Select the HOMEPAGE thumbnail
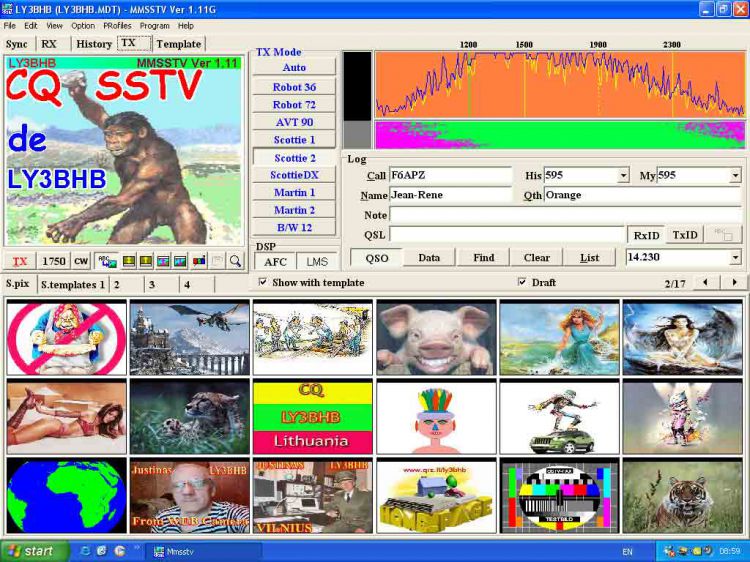The height and width of the screenshot is (562, 750). coord(436,496)
